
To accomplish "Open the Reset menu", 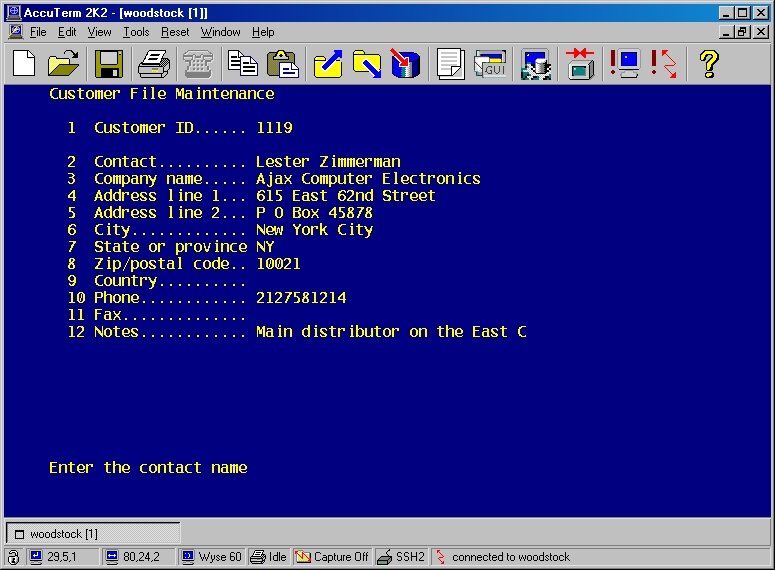I will [175, 32].
